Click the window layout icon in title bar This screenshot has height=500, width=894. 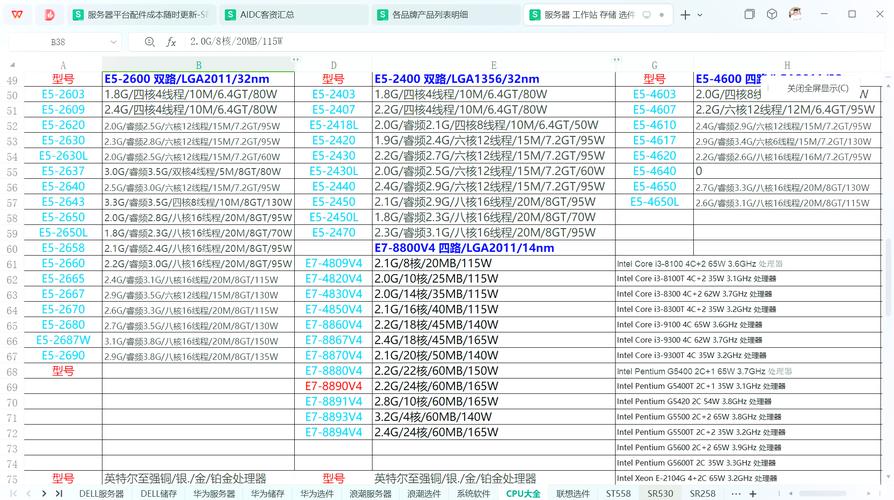(749, 15)
